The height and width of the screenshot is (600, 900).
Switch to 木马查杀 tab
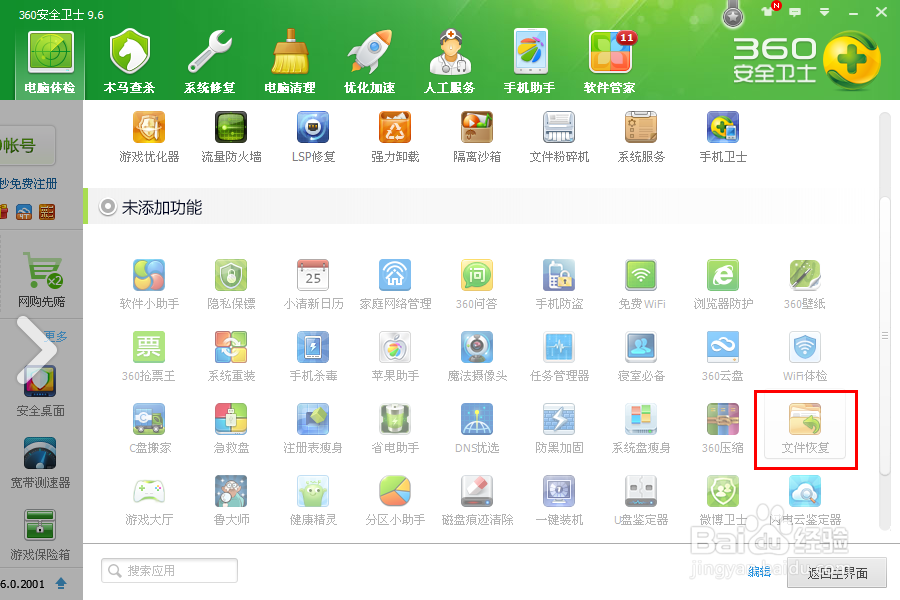(130, 63)
